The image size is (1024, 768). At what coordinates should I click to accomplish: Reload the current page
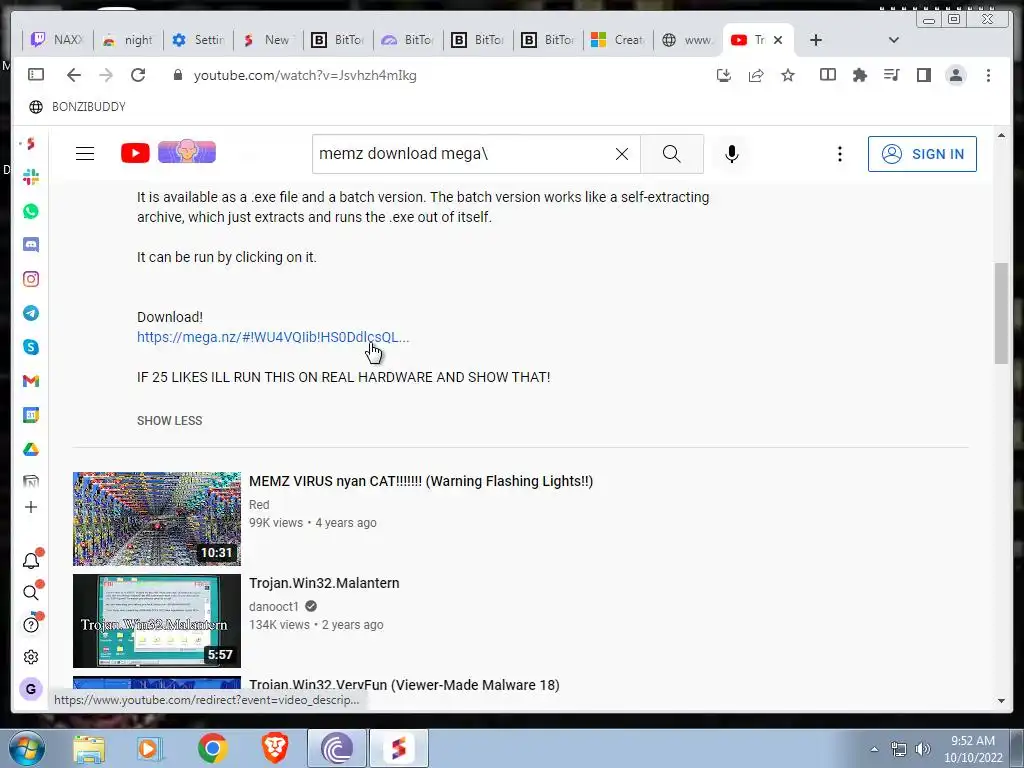(138, 75)
